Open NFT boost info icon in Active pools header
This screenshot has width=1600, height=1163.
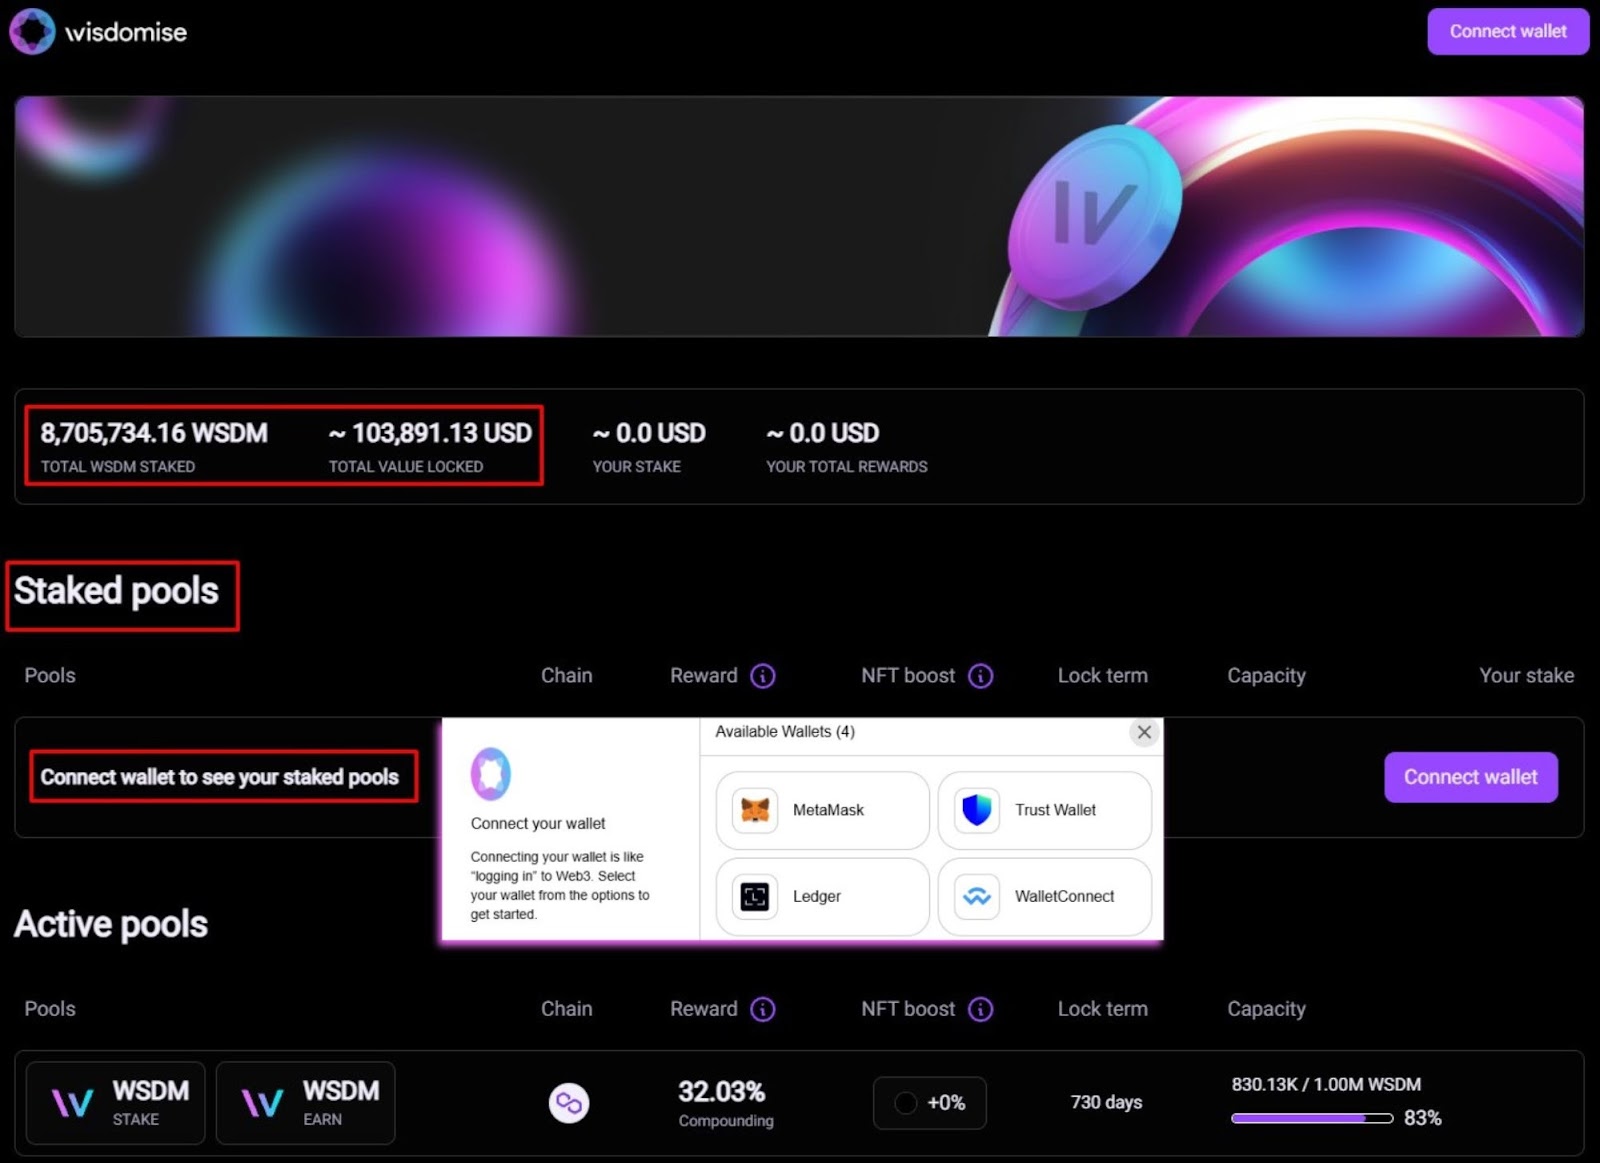tap(981, 1009)
